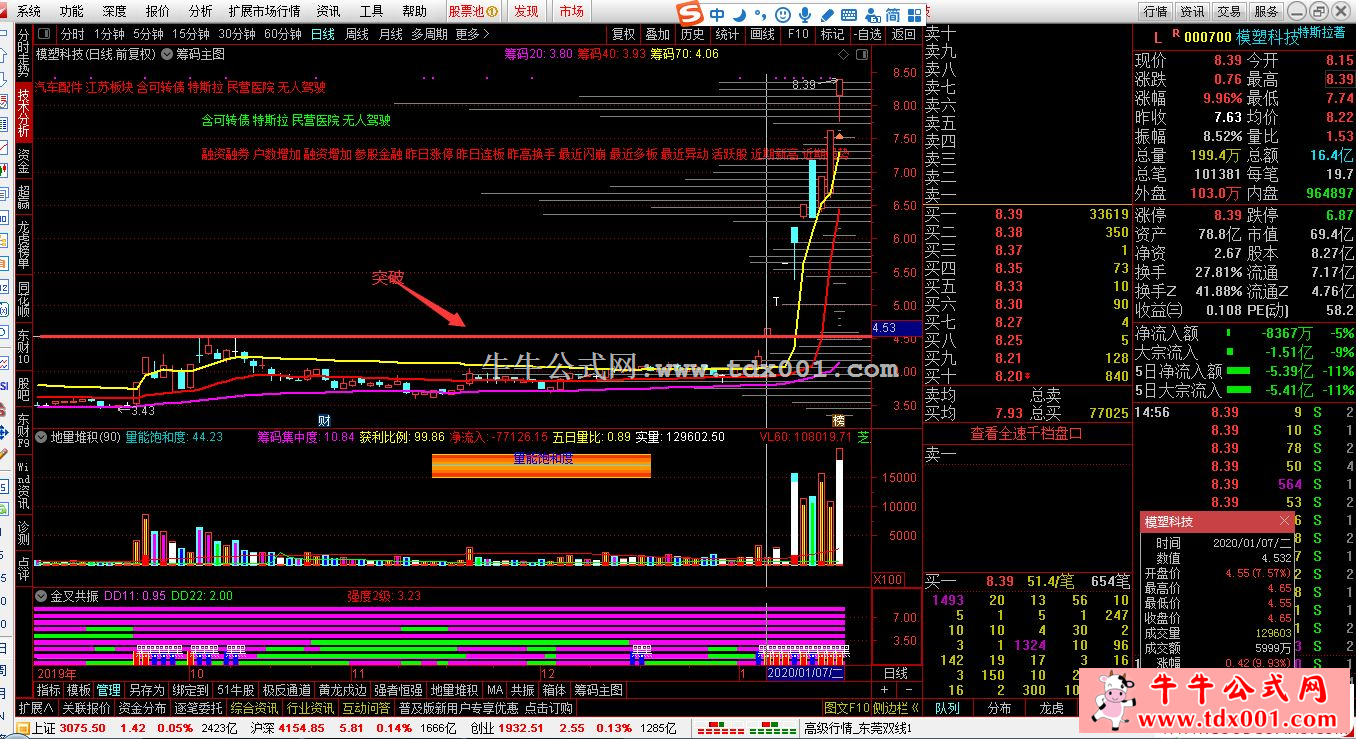Open the Sogou soft keyboard icon
This screenshot has height=739, width=1356.
[850, 15]
